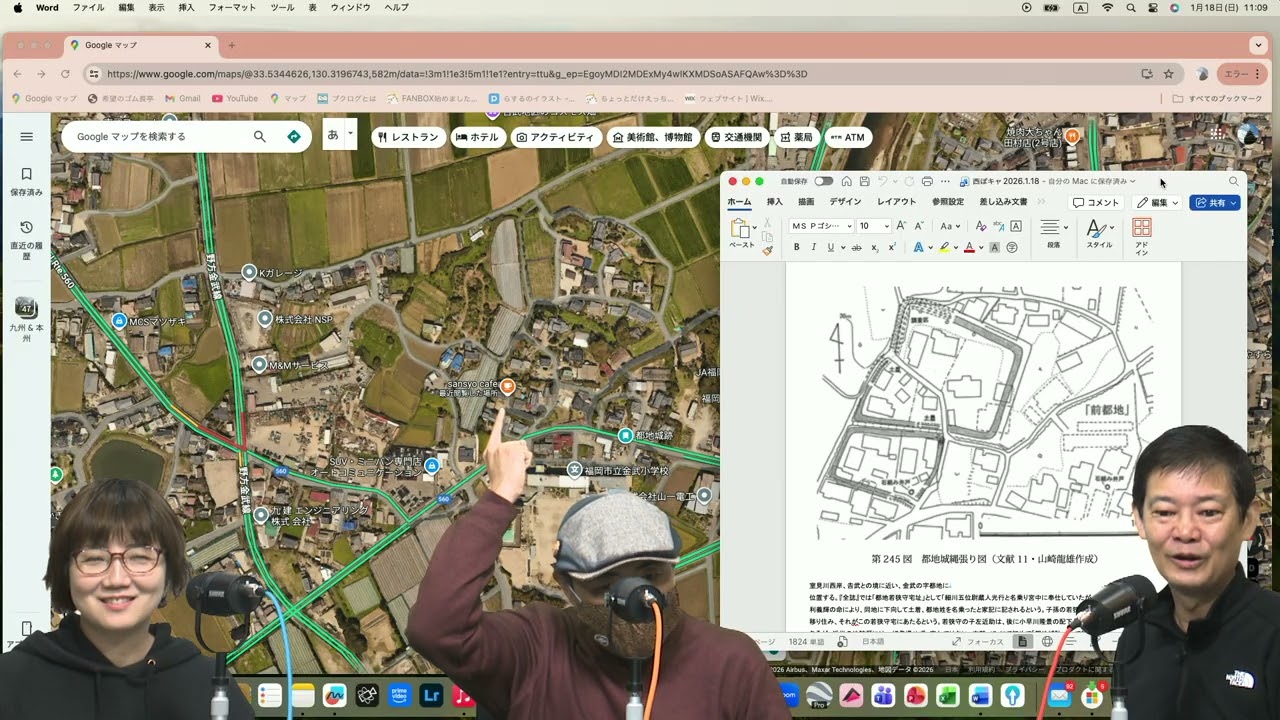1280x720 pixels.
Task: Show more ribbon tabs chevron
Action: (x=1041, y=202)
